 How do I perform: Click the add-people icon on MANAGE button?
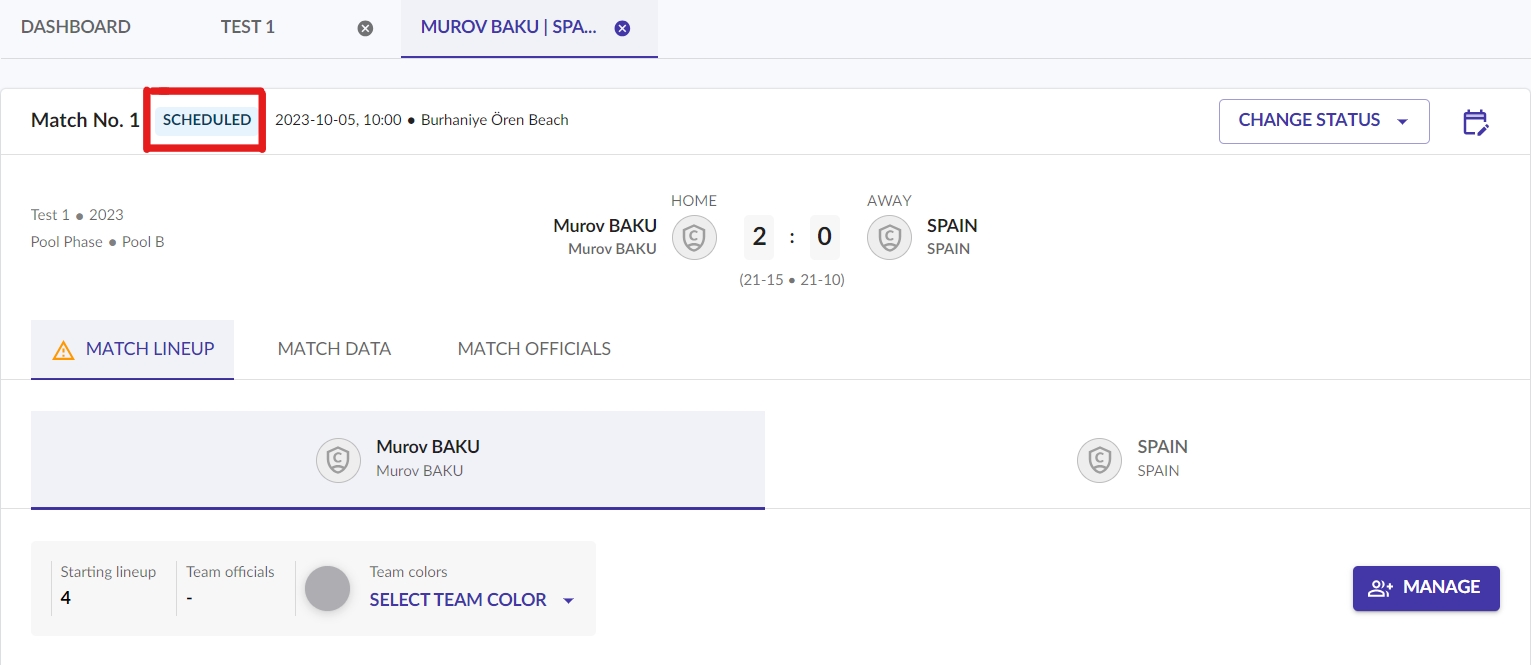1381,588
